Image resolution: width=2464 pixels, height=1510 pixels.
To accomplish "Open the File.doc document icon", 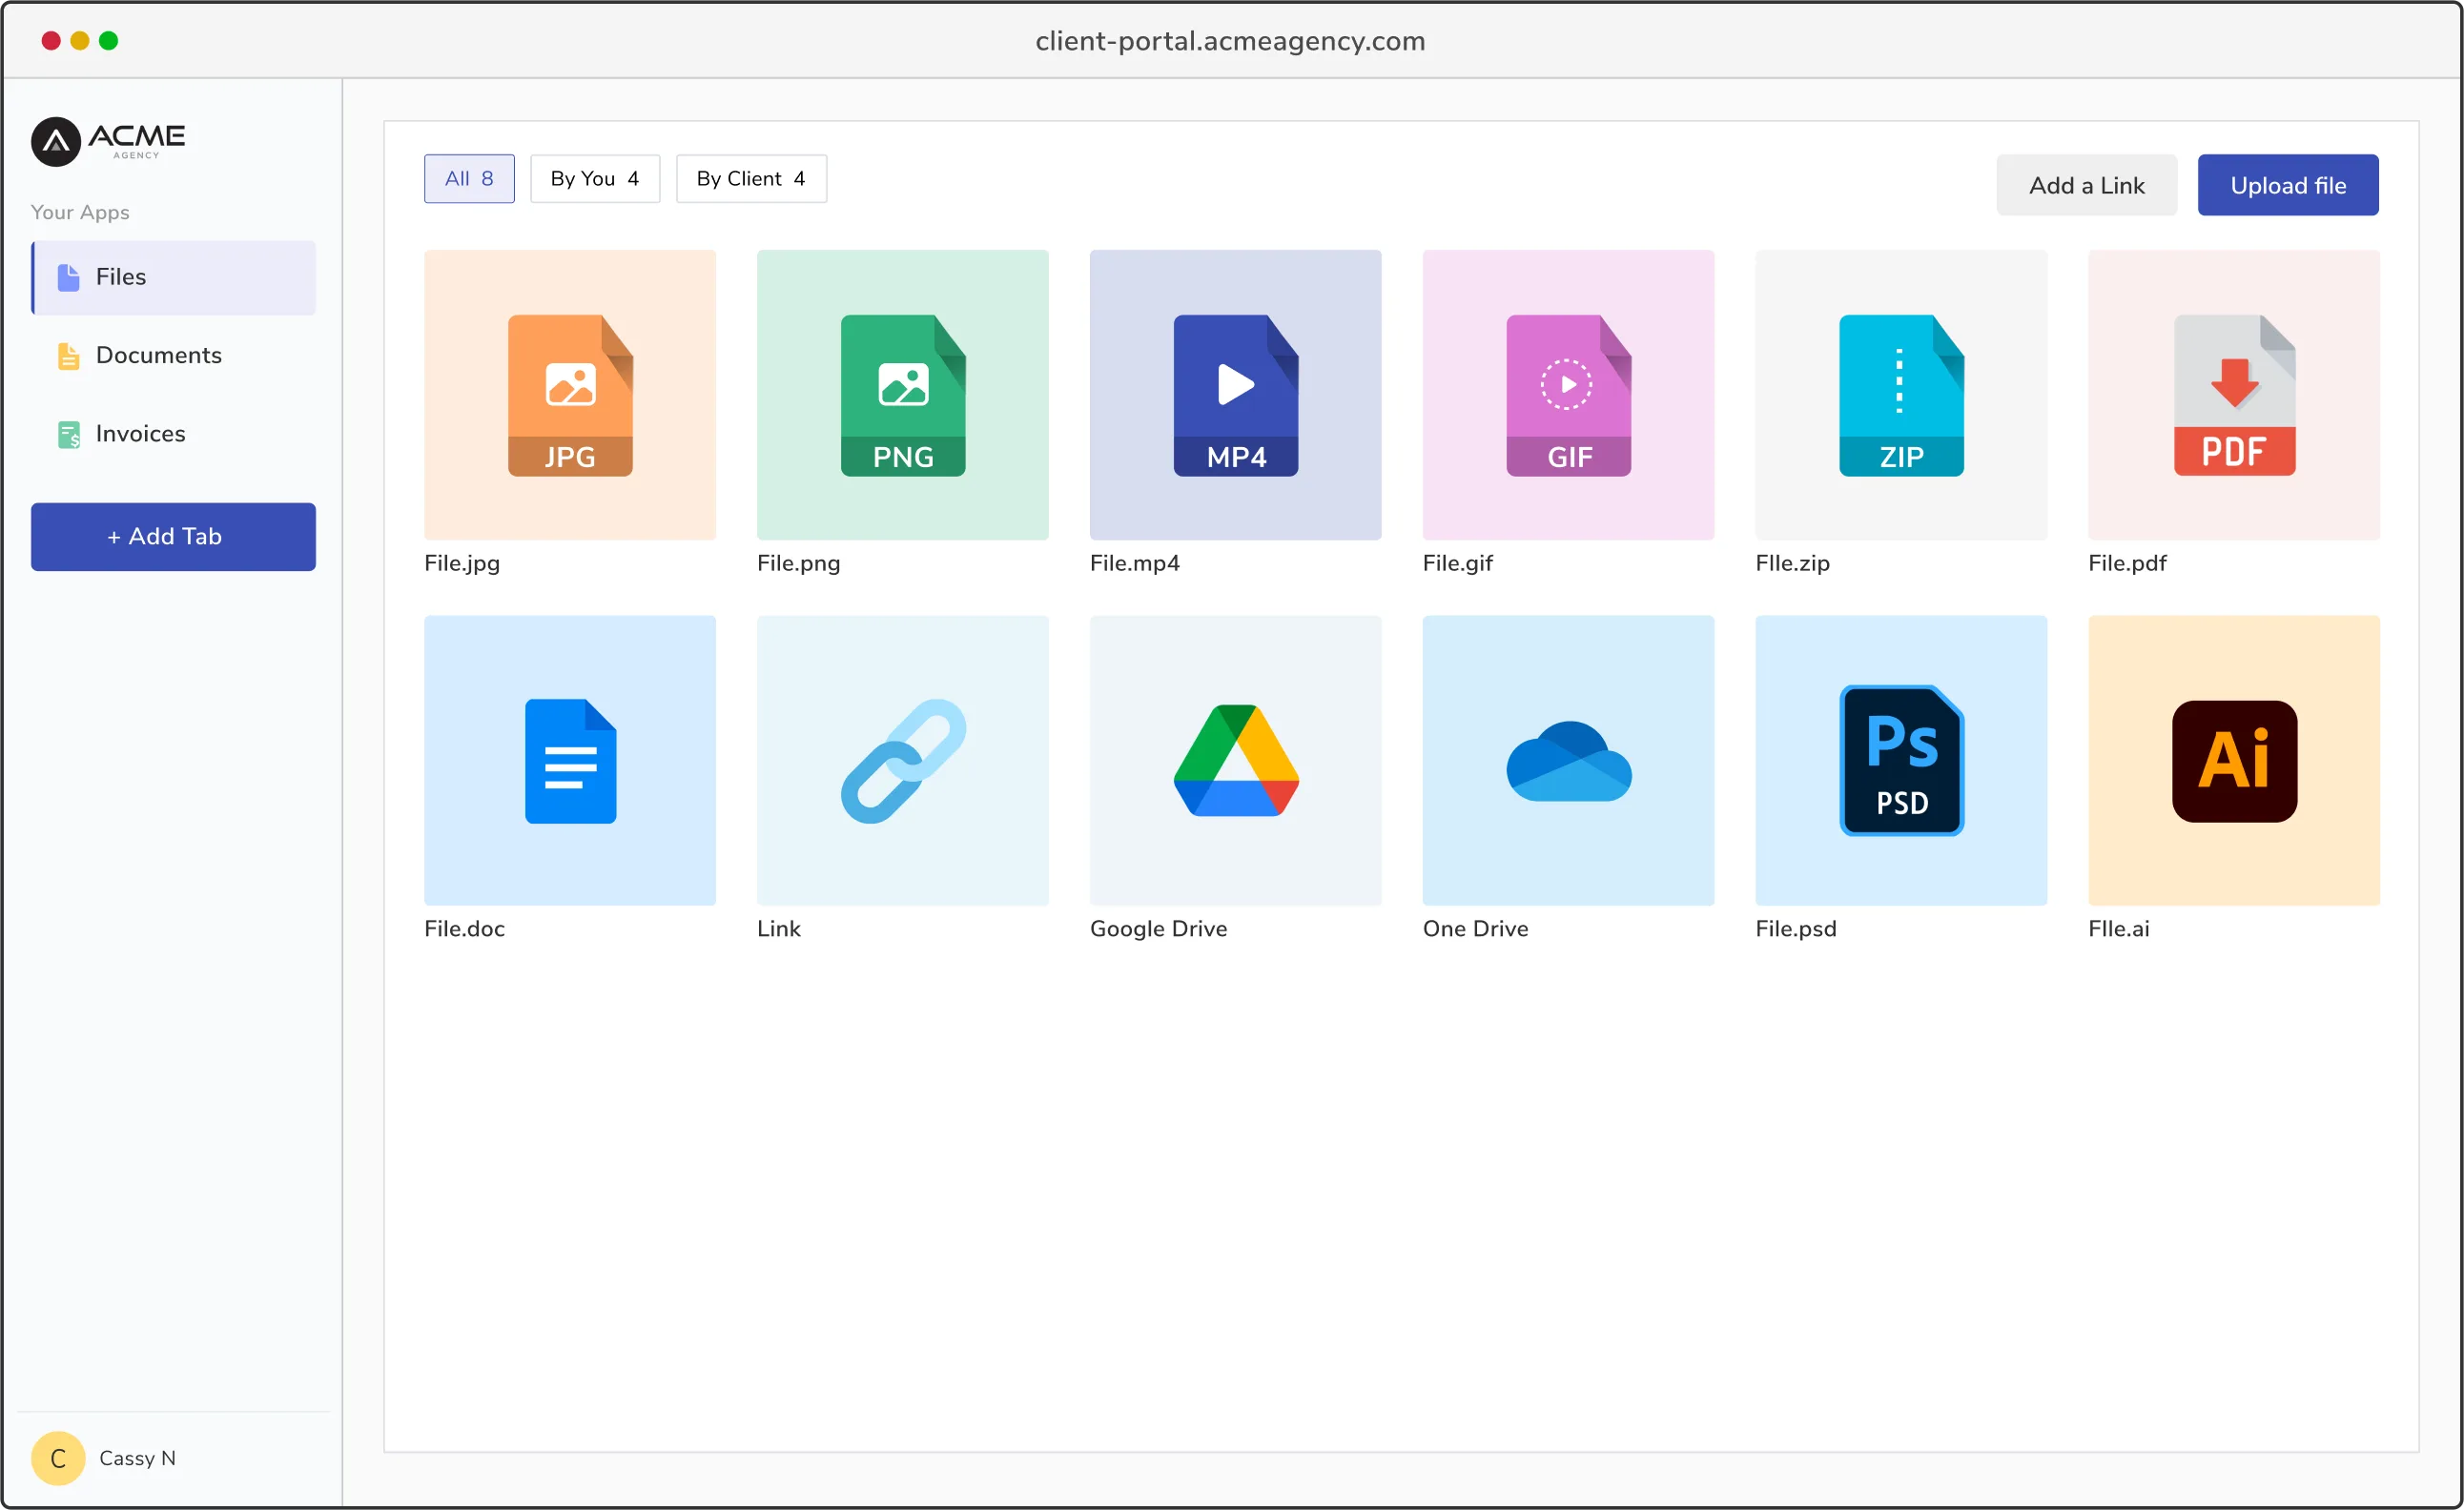I will point(570,761).
